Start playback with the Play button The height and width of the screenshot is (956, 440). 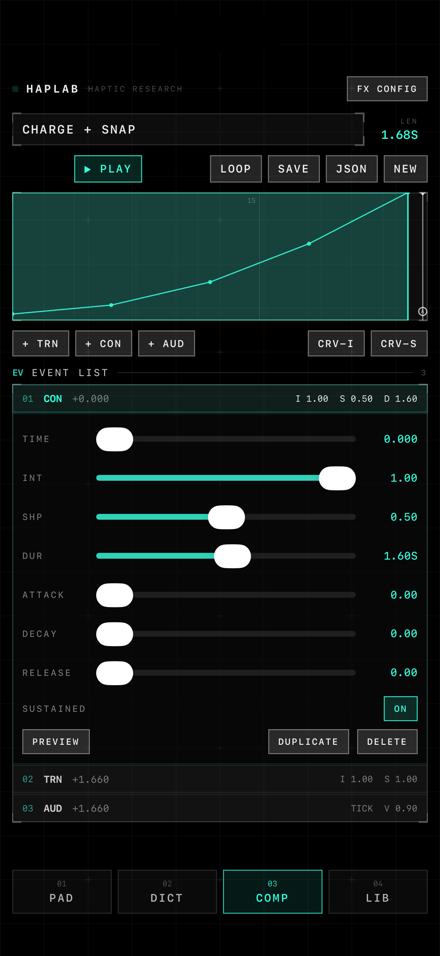pos(108,169)
